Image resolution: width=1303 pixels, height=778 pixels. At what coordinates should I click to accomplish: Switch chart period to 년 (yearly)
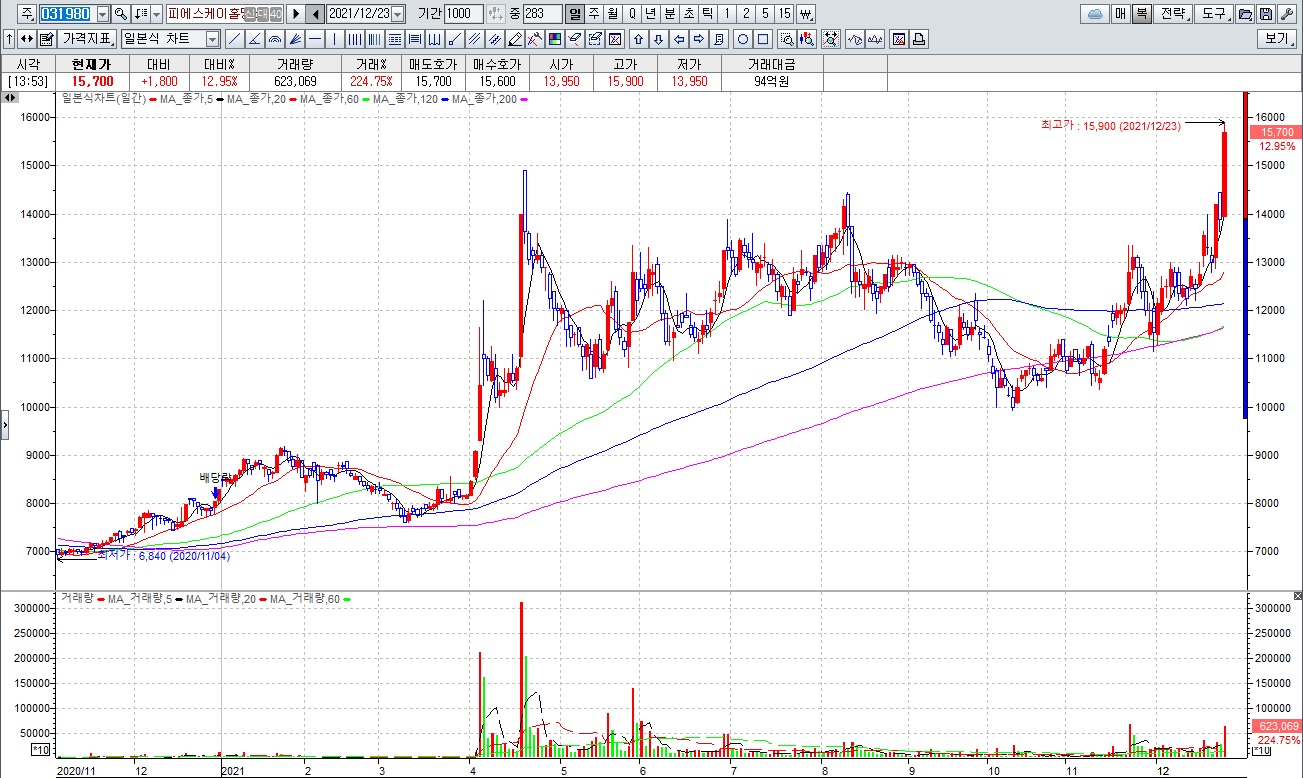click(651, 14)
